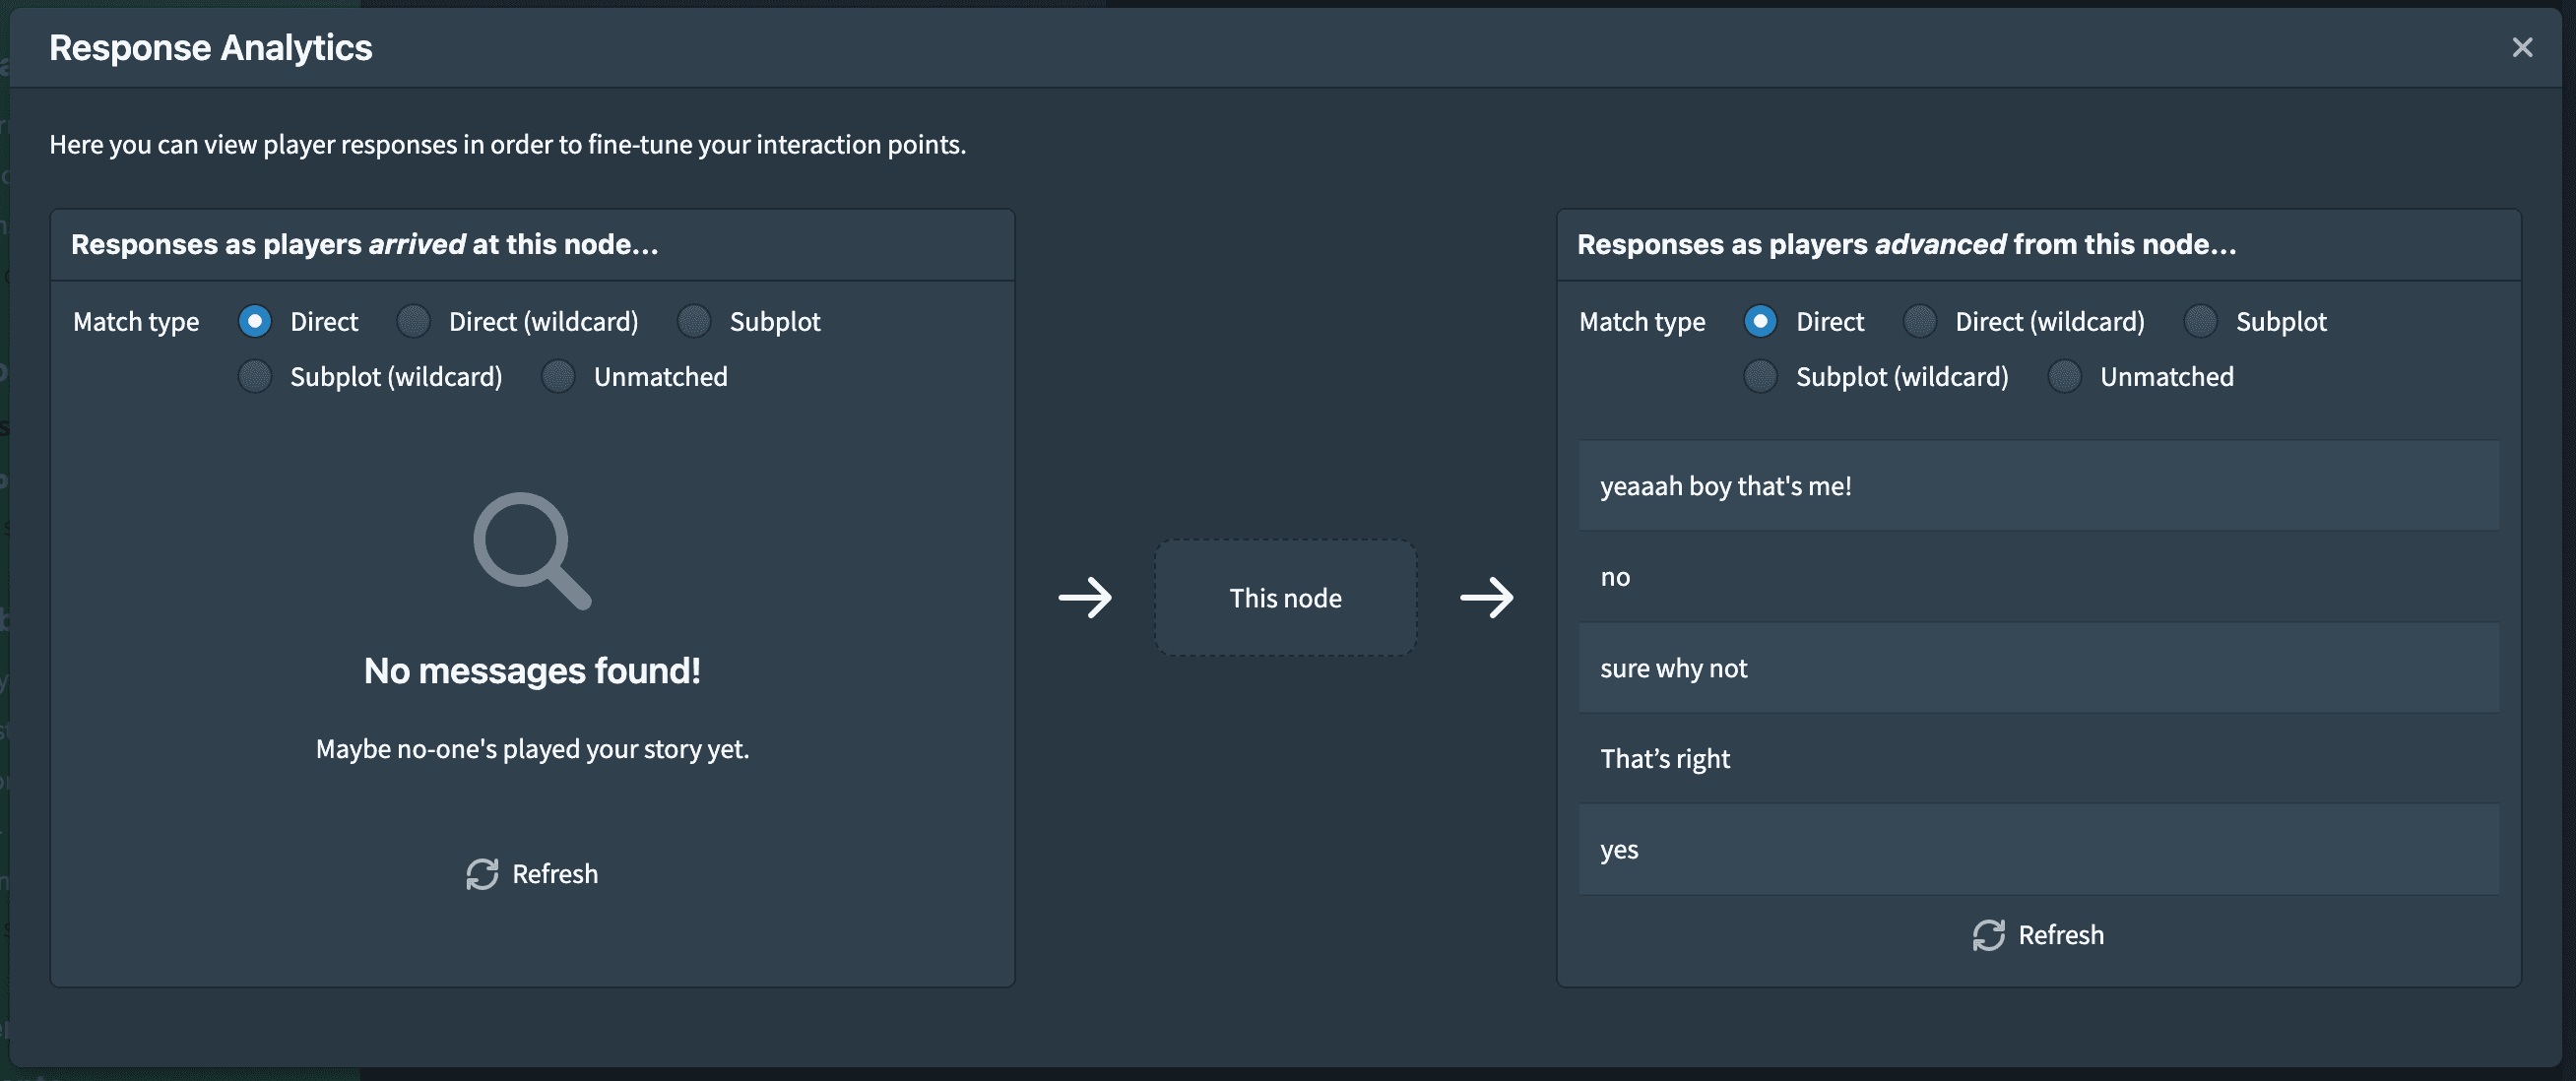The width and height of the screenshot is (2576, 1081).
Task: Select Subplot match type in arrived panel
Action: (695, 320)
